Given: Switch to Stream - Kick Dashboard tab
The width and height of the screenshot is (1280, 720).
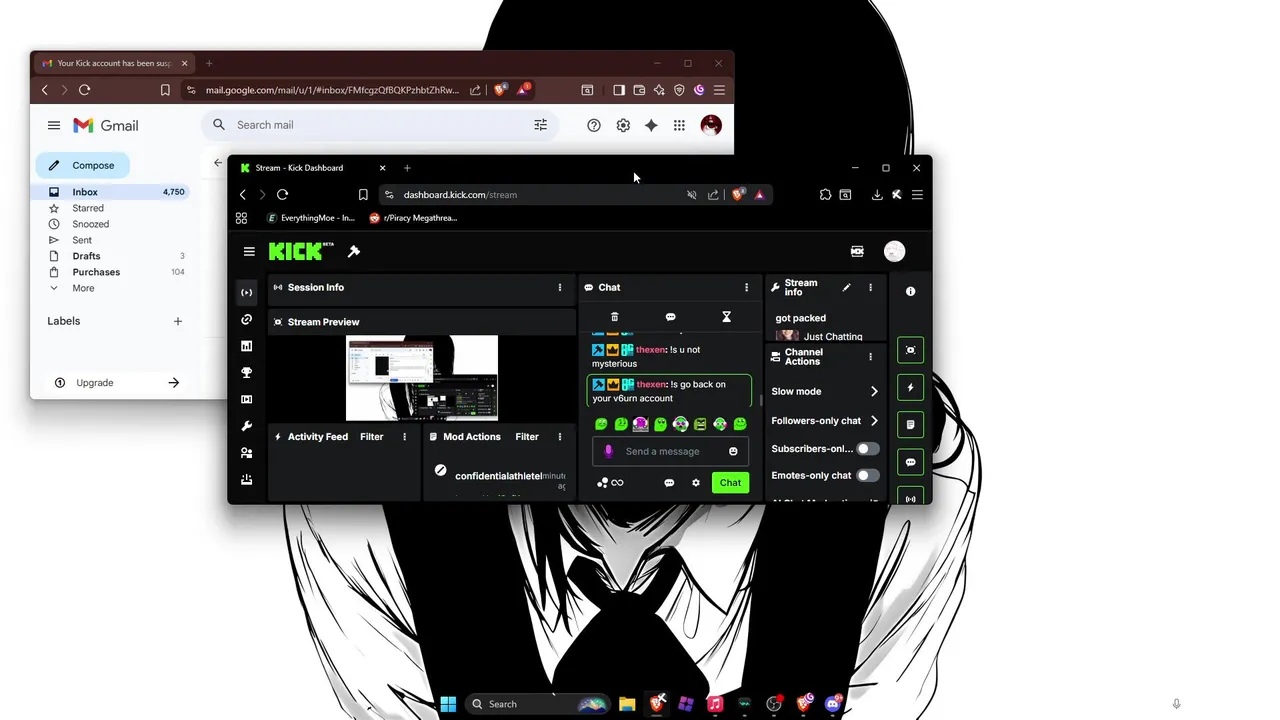Looking at the screenshot, I should [x=313, y=168].
